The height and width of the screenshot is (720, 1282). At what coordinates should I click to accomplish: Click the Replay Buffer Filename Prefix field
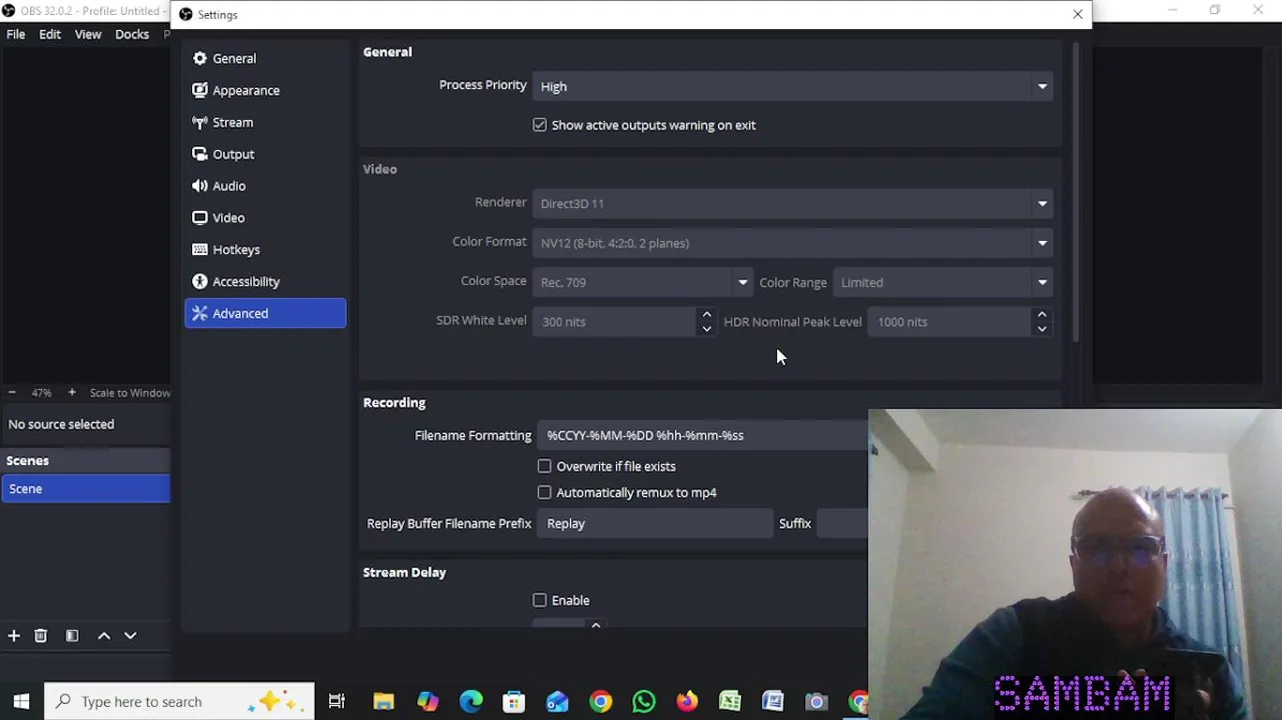(x=655, y=523)
